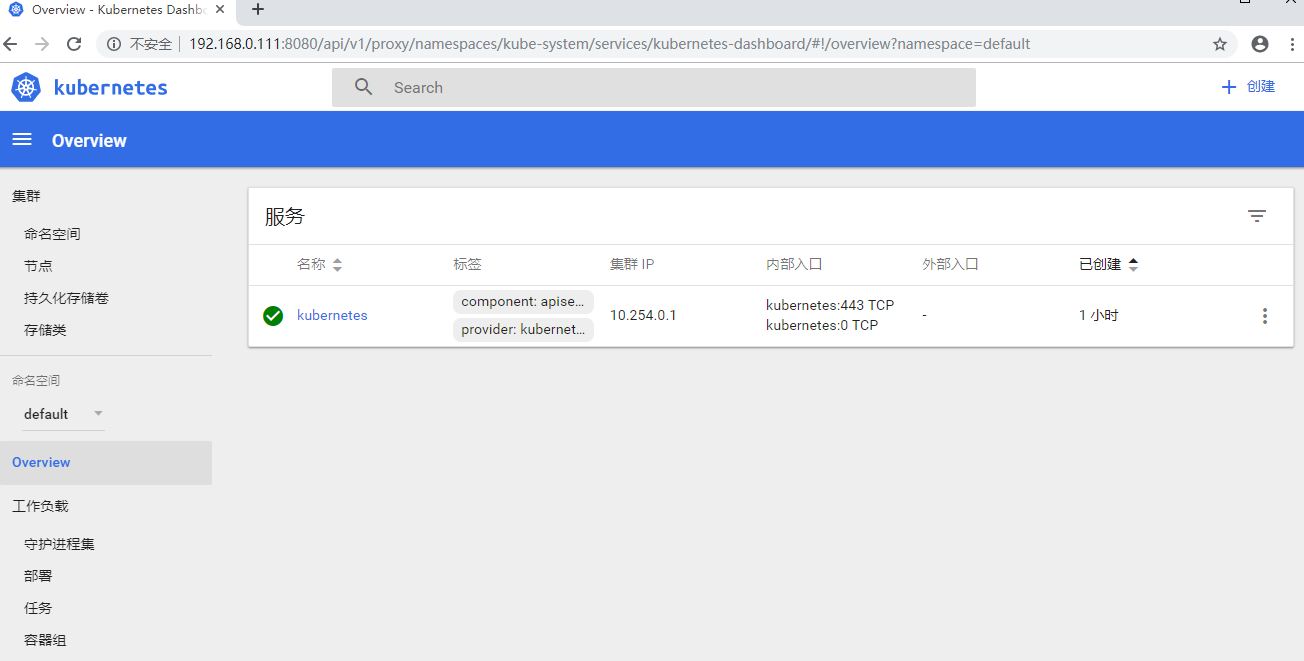This screenshot has width=1304, height=661.
Task: Open 部署 in the sidebar
Action: [x=38, y=576]
